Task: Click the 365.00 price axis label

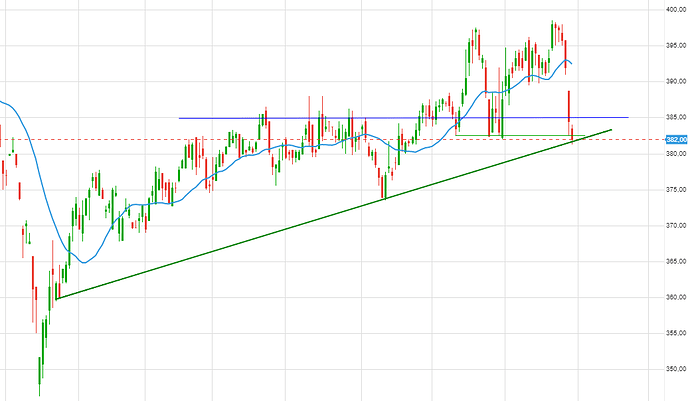Action: point(673,262)
